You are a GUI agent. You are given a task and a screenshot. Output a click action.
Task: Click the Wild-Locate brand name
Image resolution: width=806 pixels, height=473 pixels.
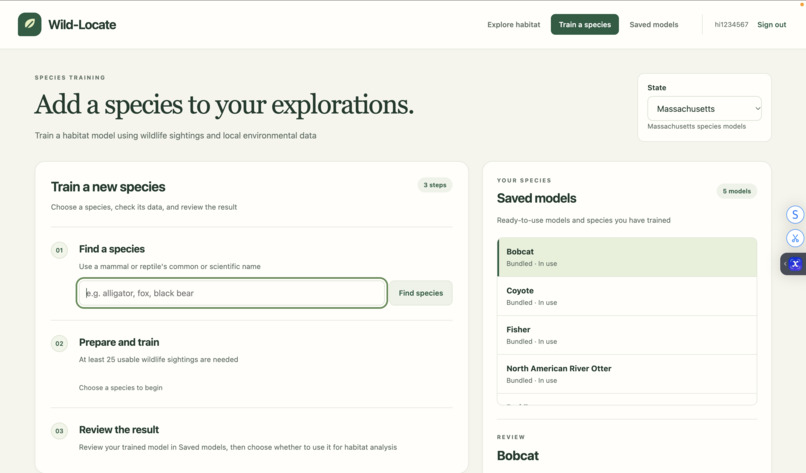tap(82, 25)
